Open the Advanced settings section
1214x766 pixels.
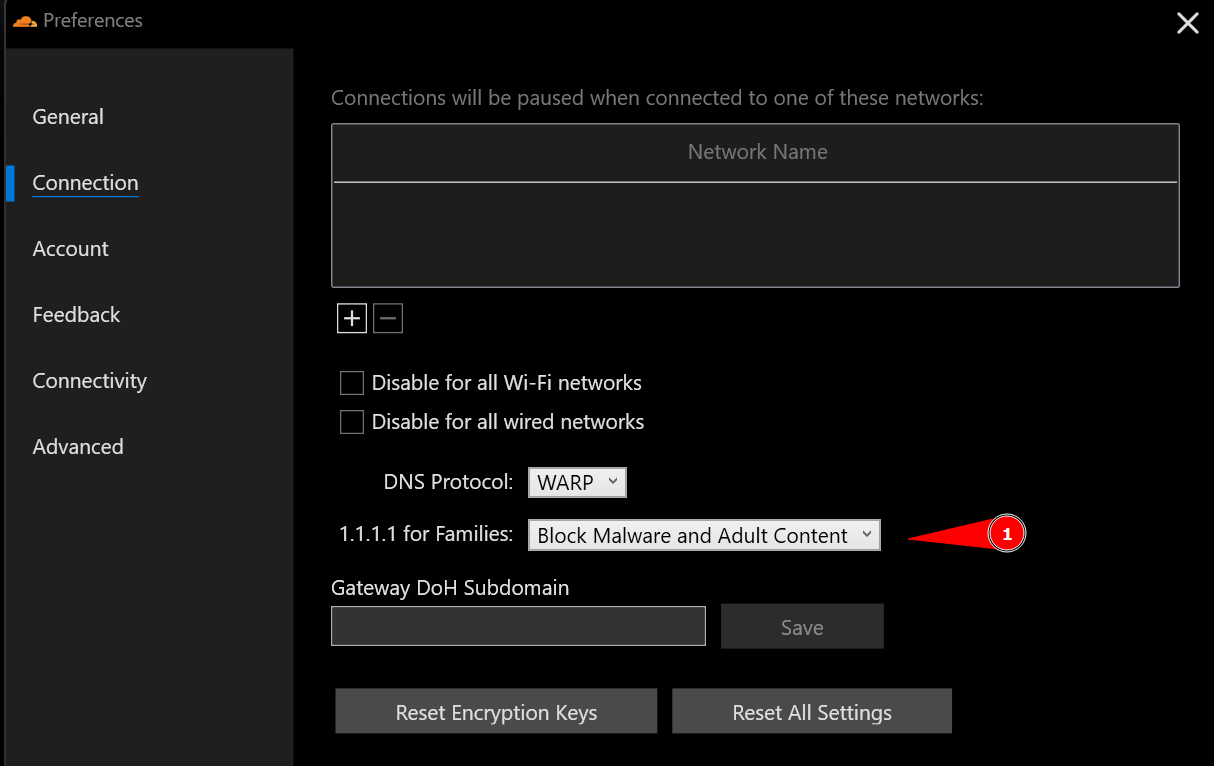[77, 446]
